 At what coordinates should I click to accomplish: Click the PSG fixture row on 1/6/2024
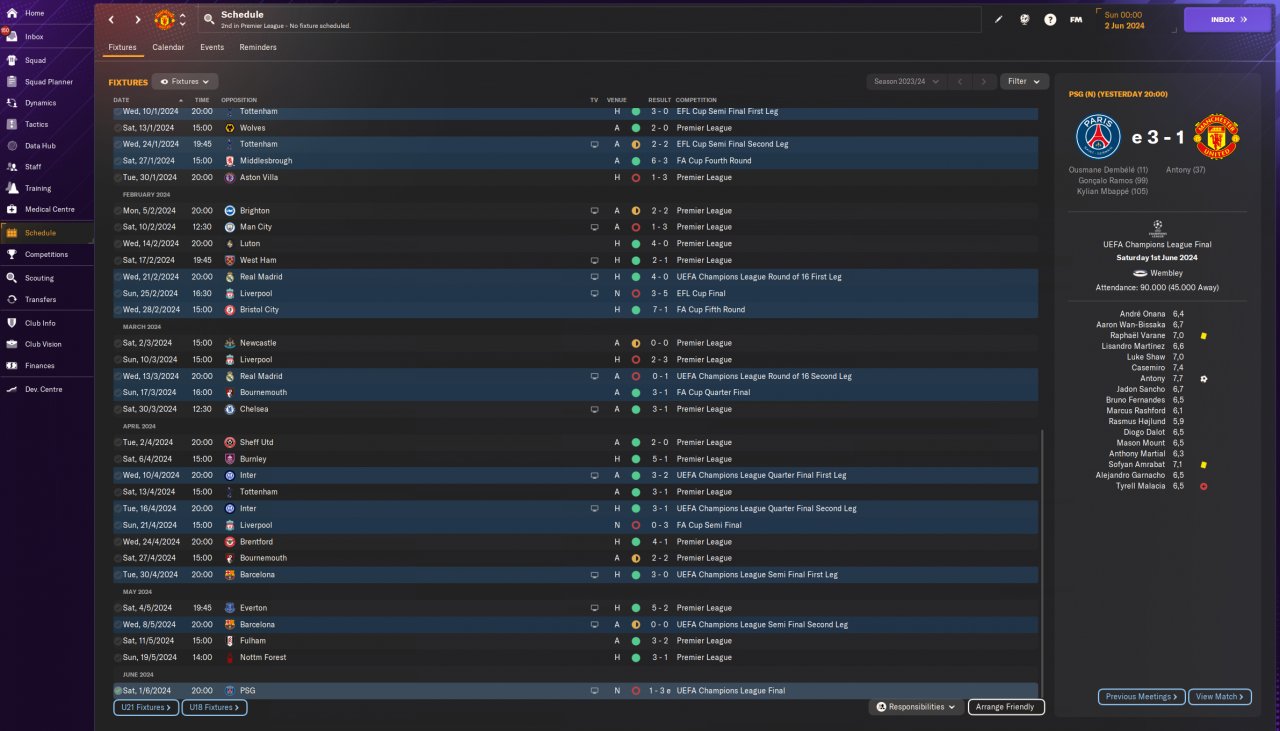[x=575, y=691]
